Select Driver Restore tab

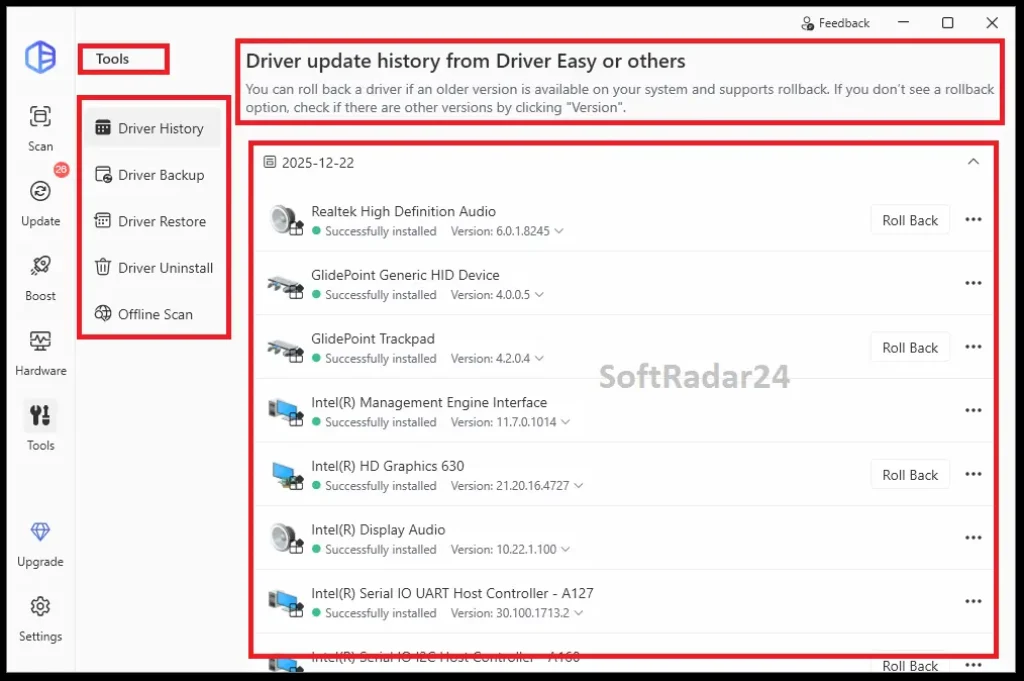[152, 221]
